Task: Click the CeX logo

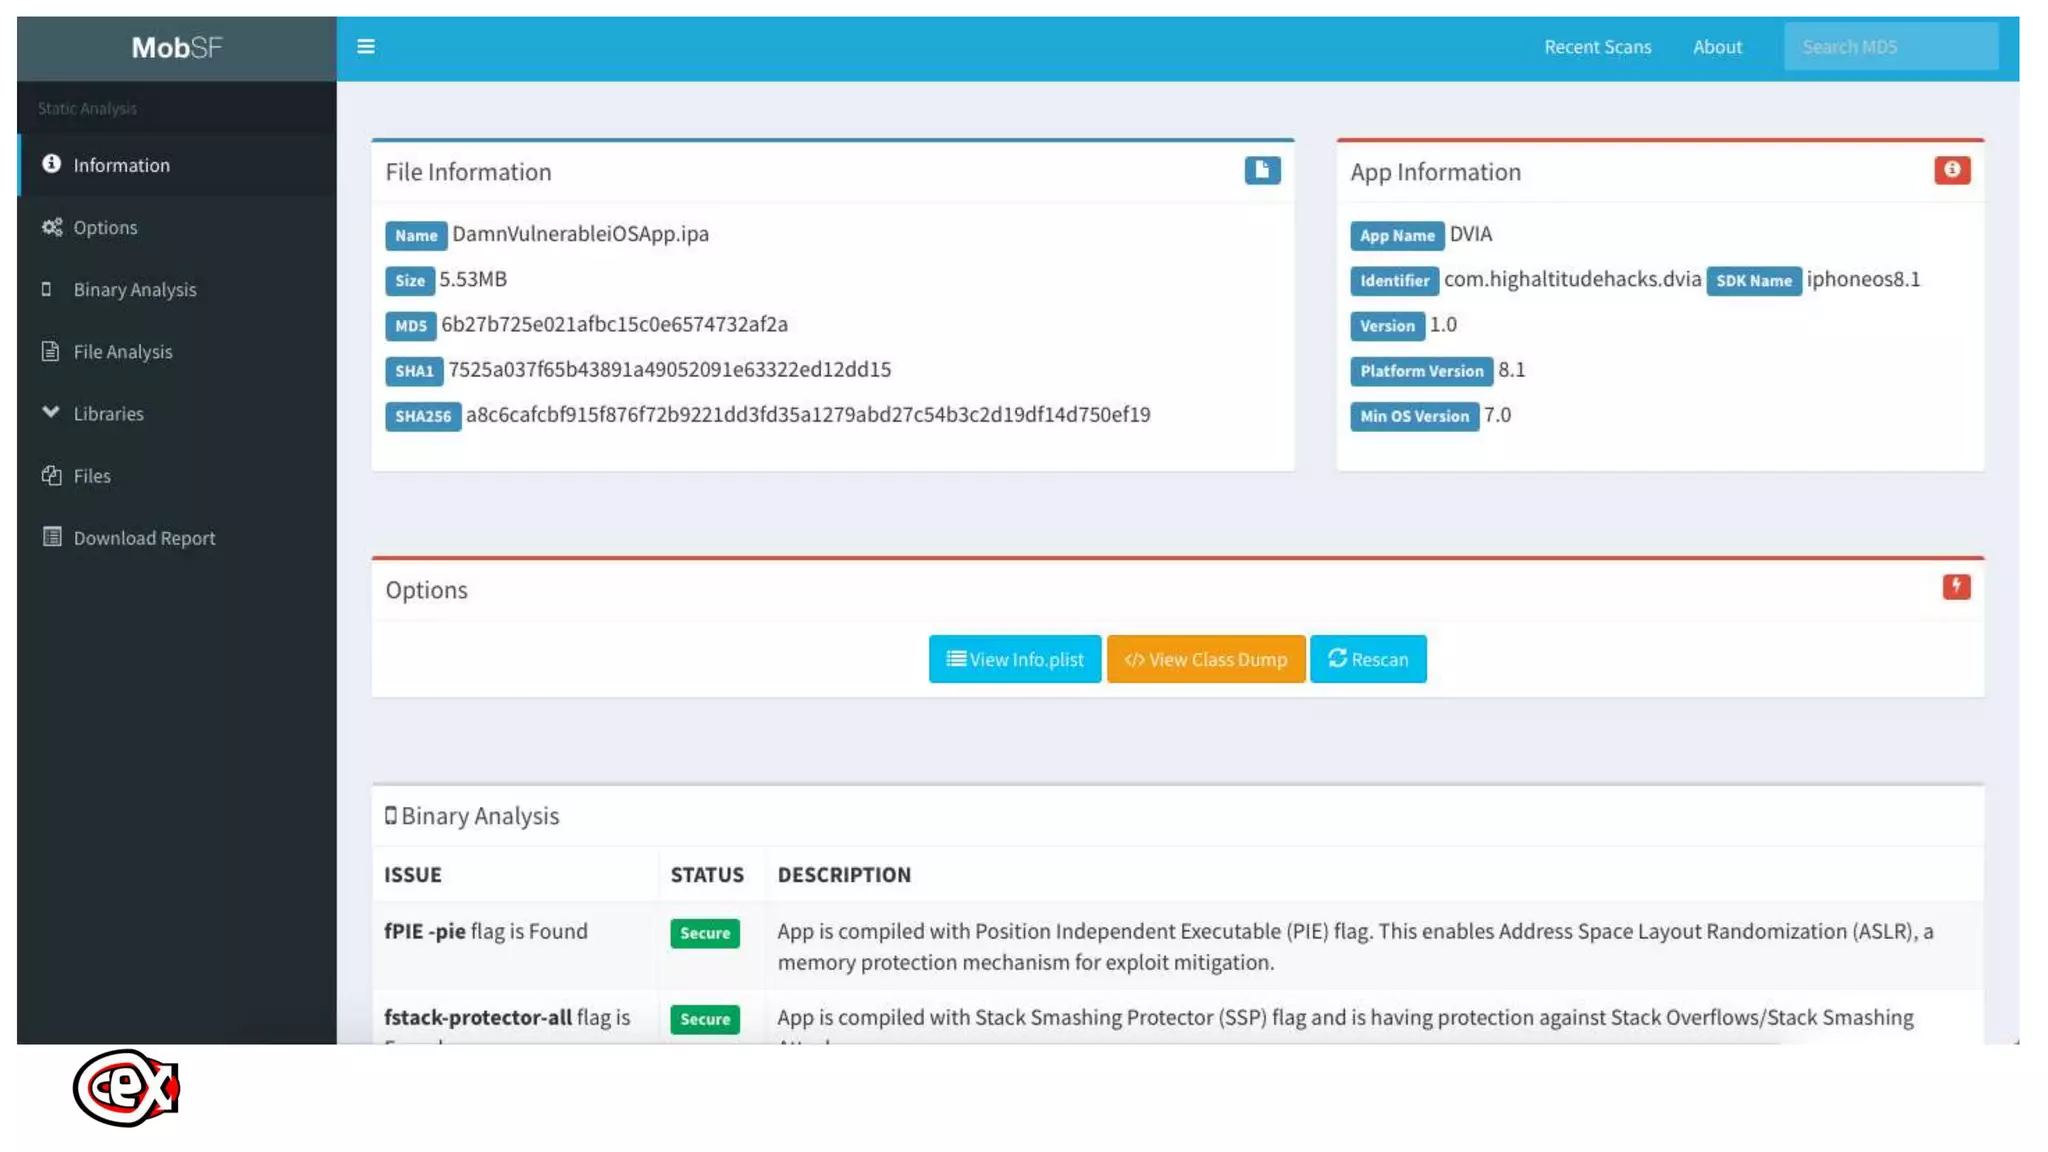Action: coord(126,1088)
